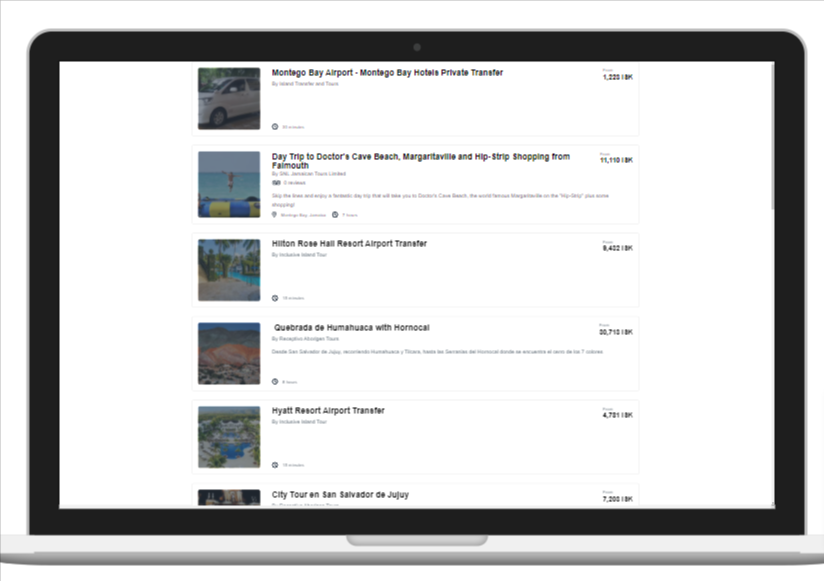
Task: Click the location pin beside Montego Bay, Jamaica
Action: 276,213
